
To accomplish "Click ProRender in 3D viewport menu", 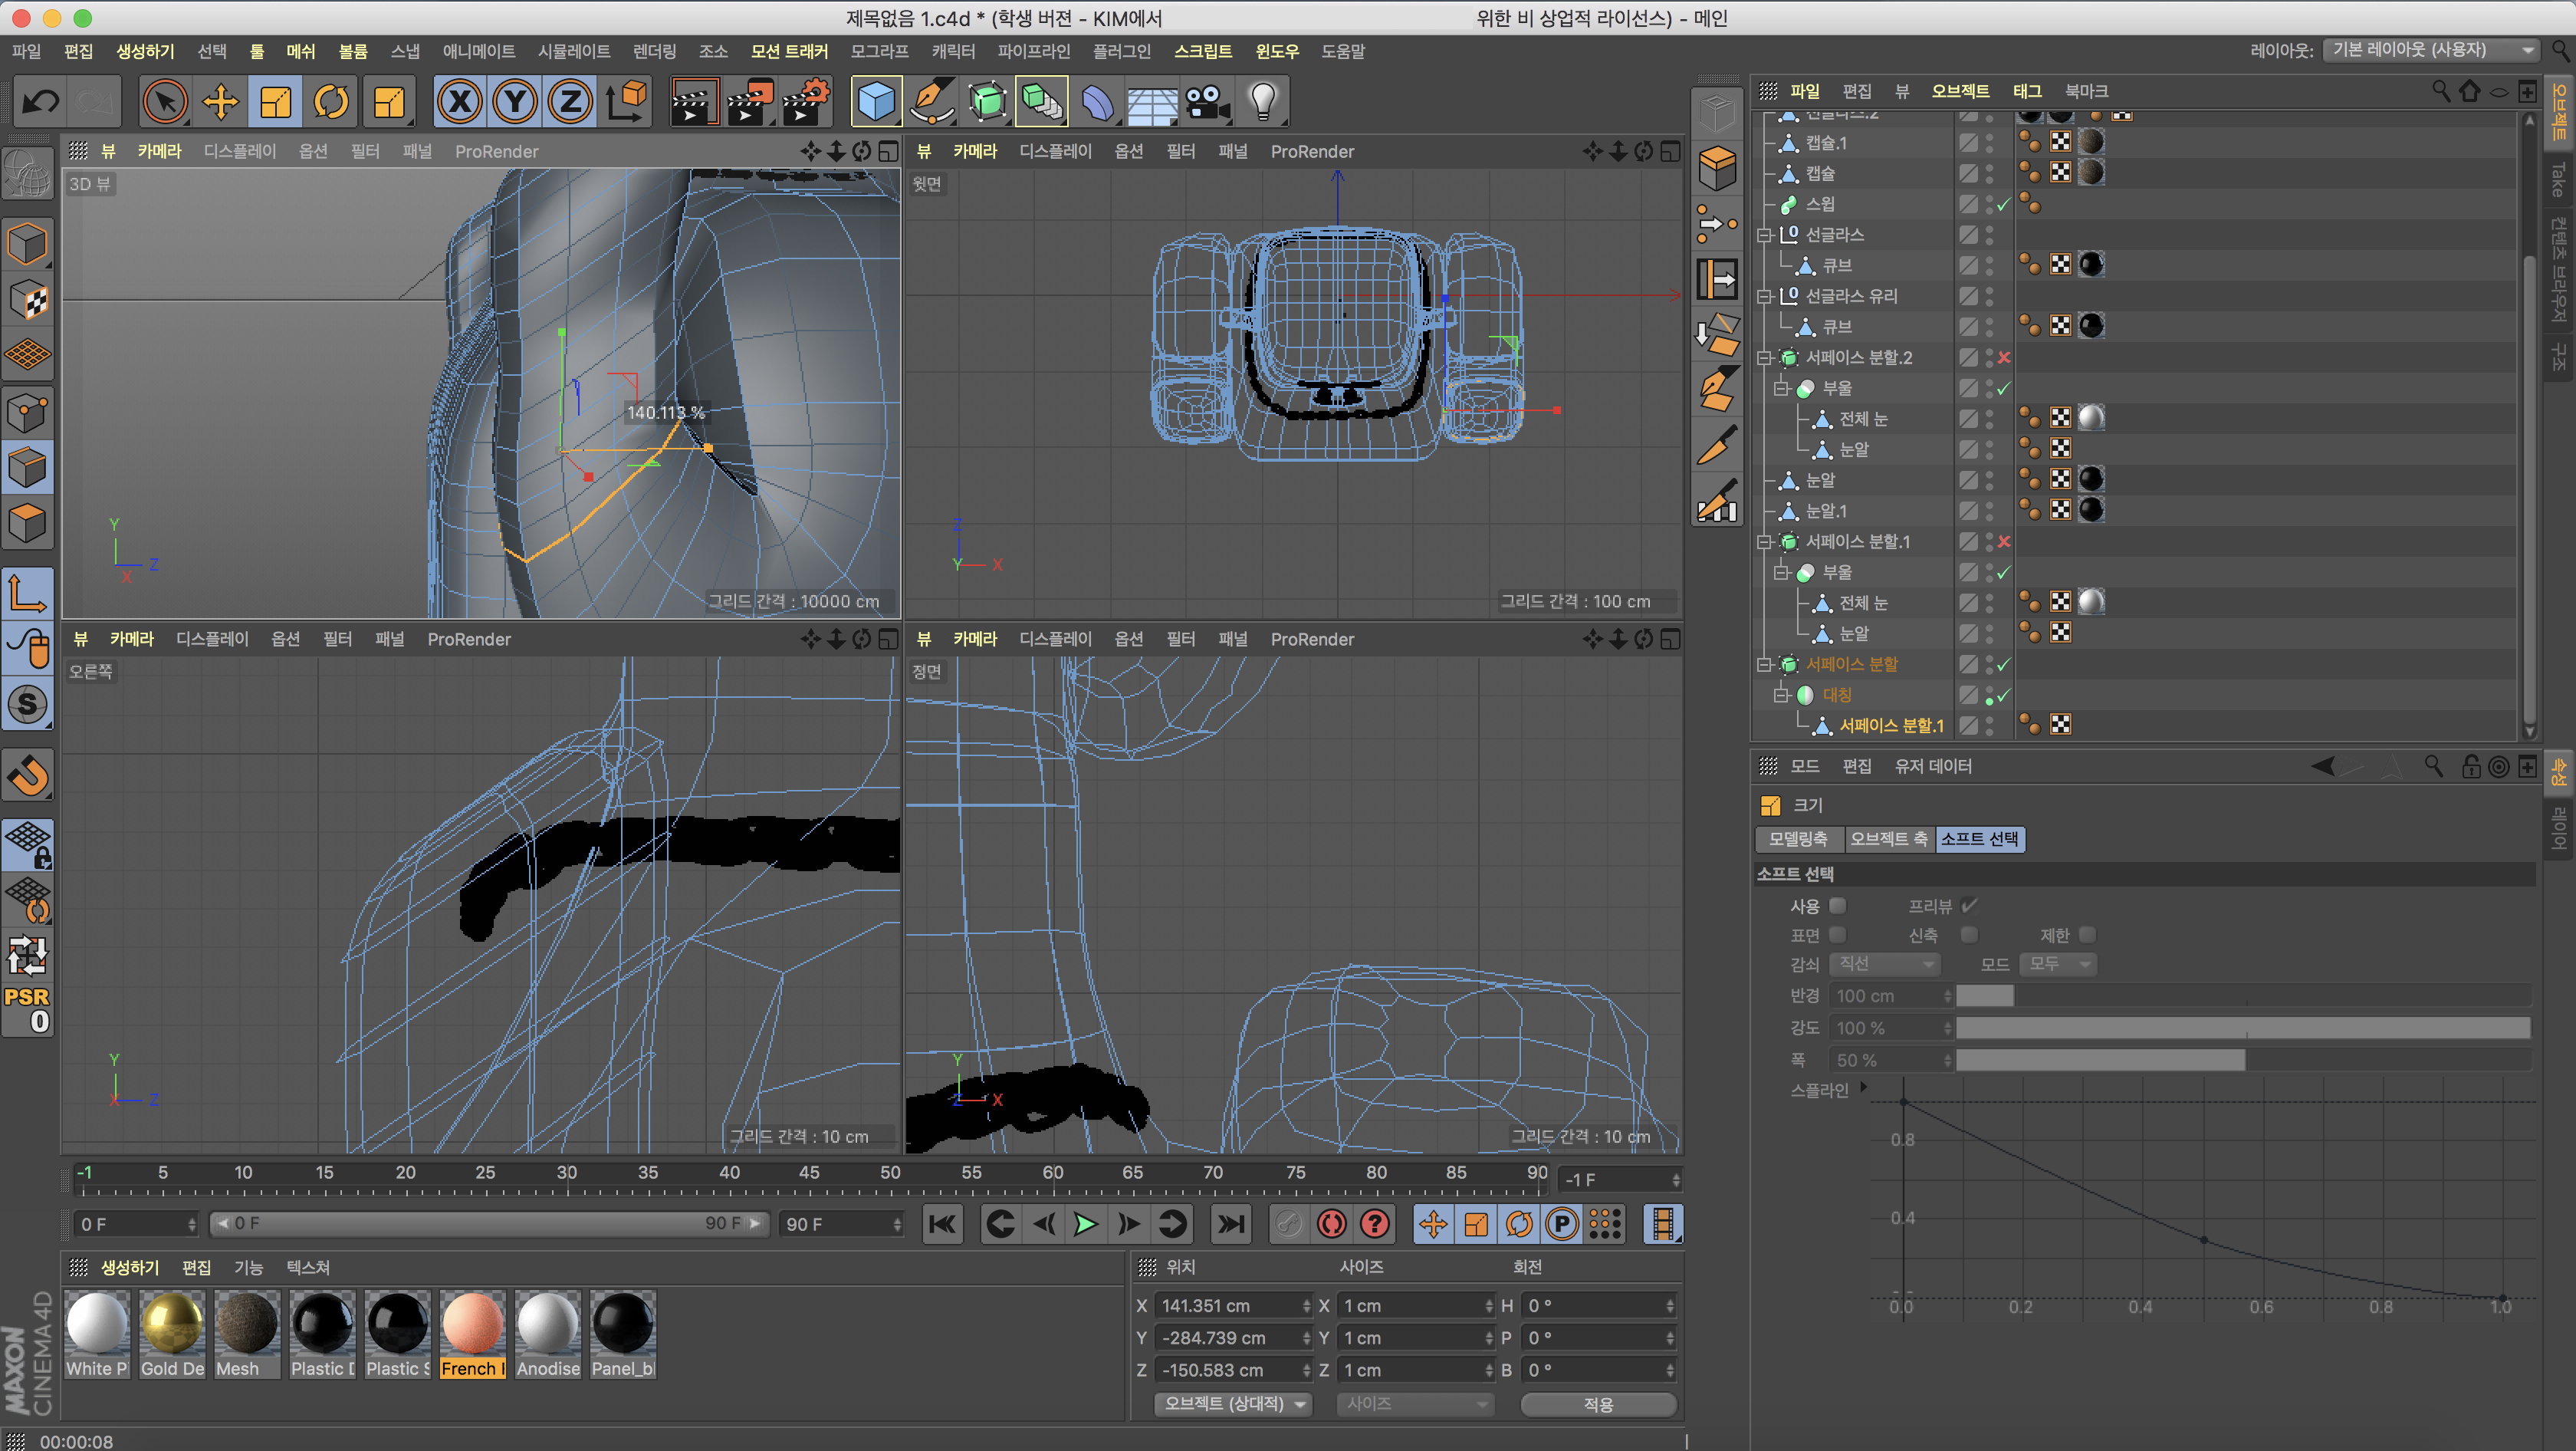I will coord(496,152).
